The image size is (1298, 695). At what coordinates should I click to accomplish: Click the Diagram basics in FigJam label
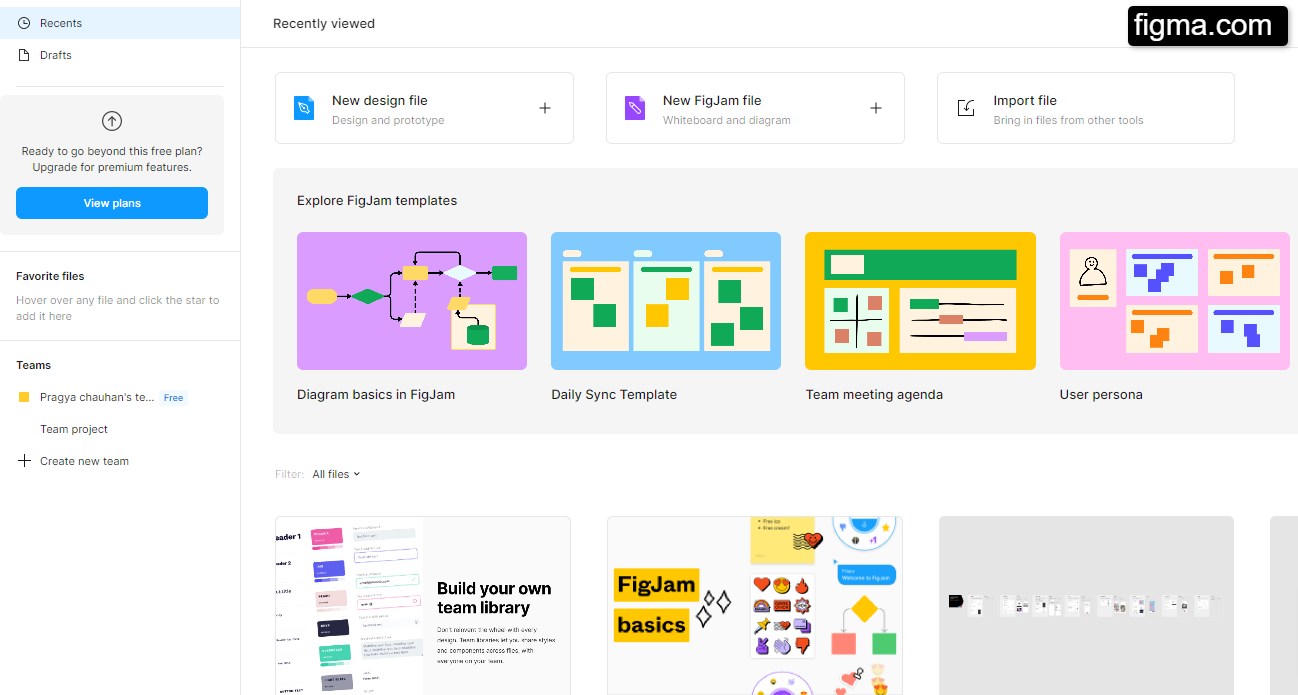(376, 394)
